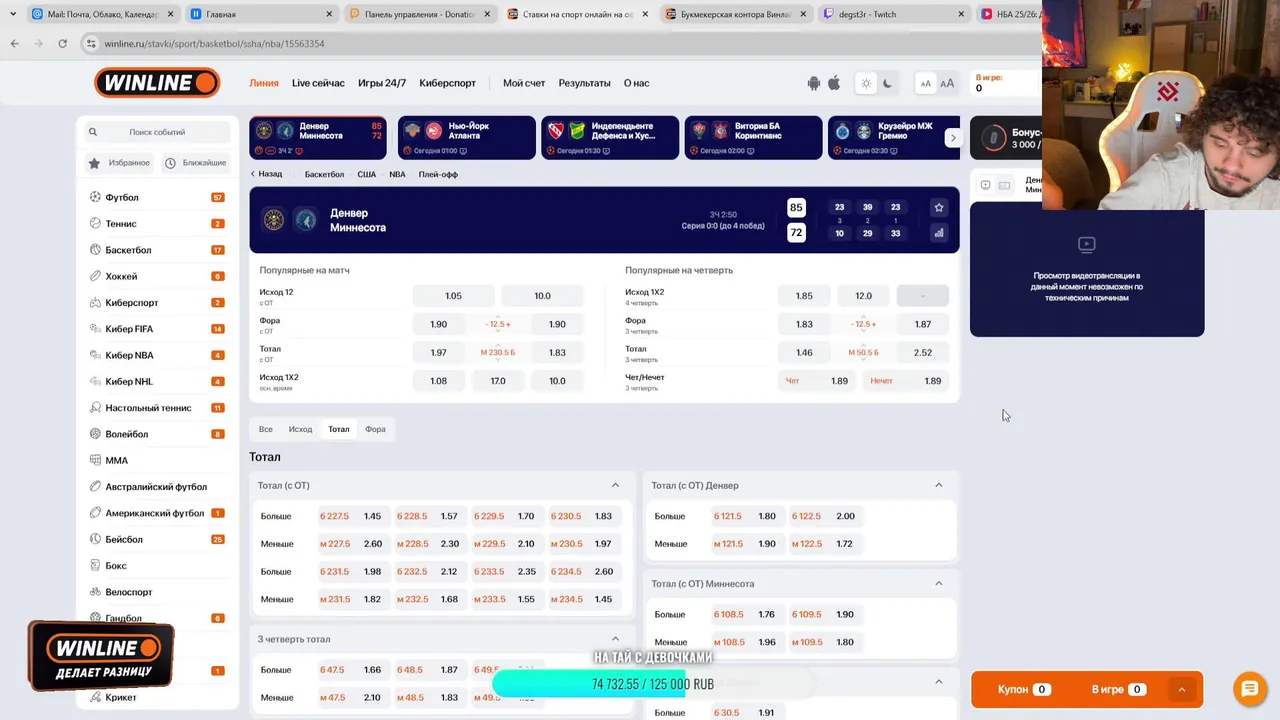Click the Кибер FIFA sidebar icon
This screenshot has width=1280, height=720.
point(95,329)
